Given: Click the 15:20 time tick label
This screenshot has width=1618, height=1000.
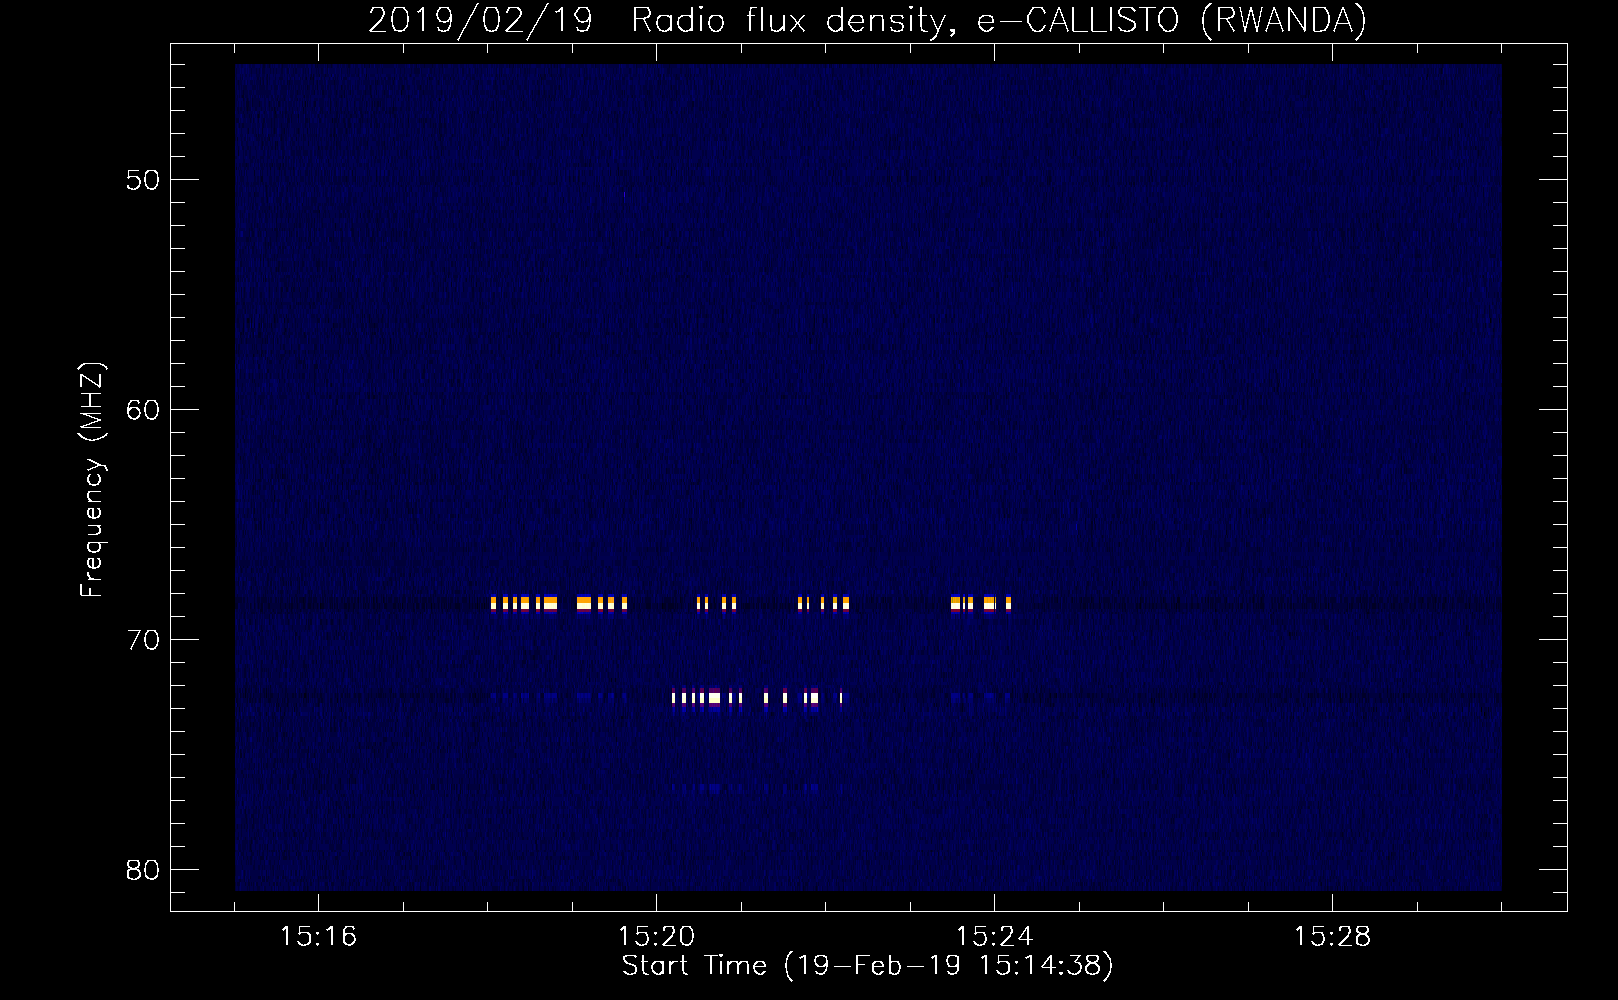Looking at the screenshot, I should [656, 937].
